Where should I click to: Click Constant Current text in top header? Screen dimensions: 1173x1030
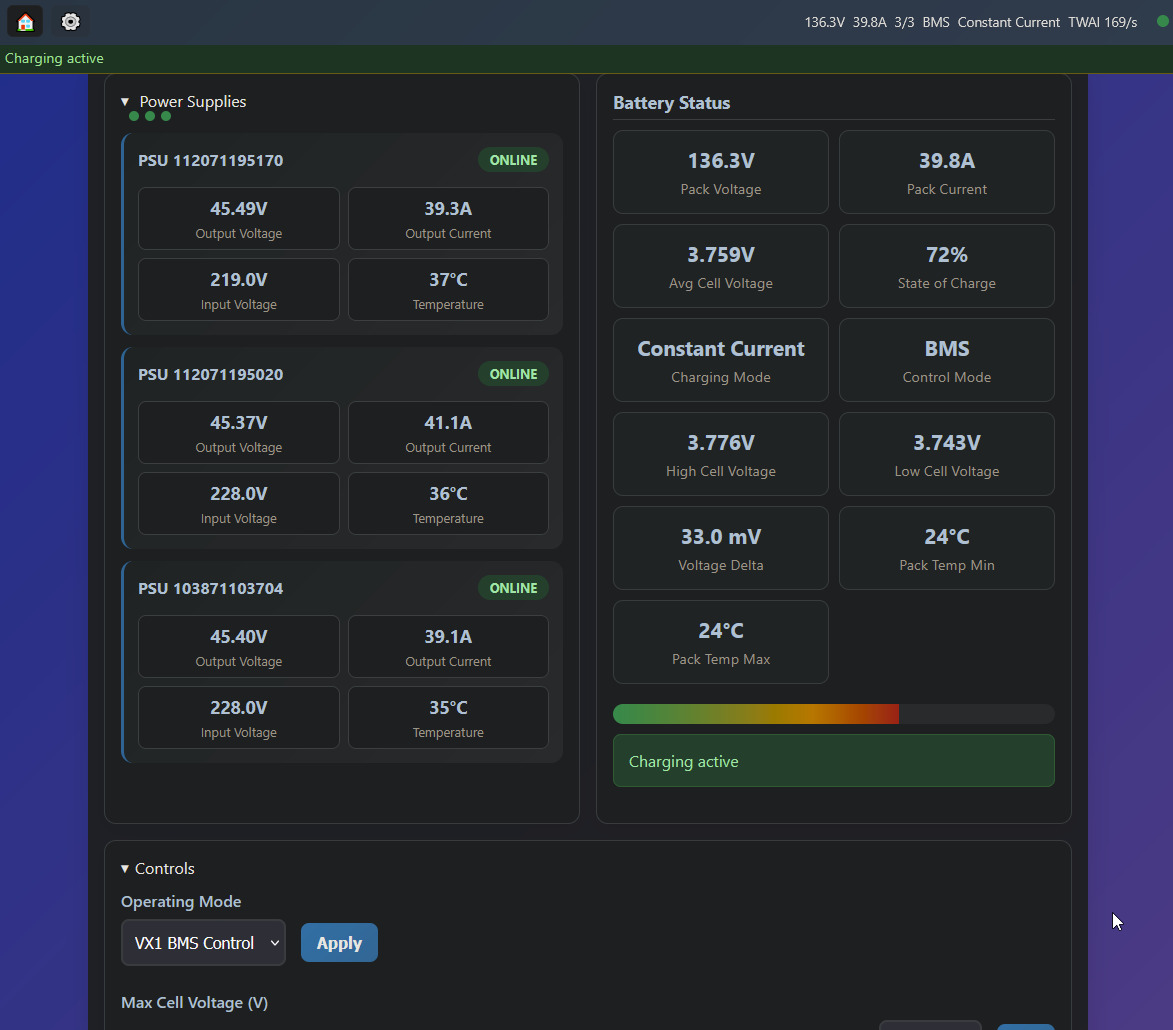click(1008, 22)
